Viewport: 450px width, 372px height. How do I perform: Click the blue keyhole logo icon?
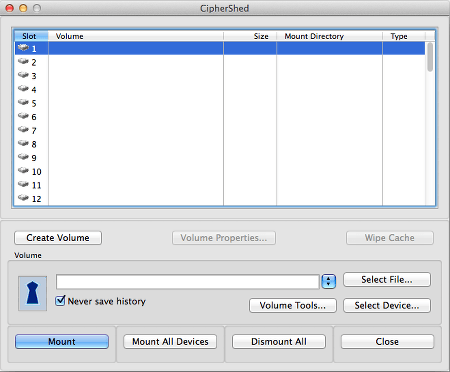[32, 293]
